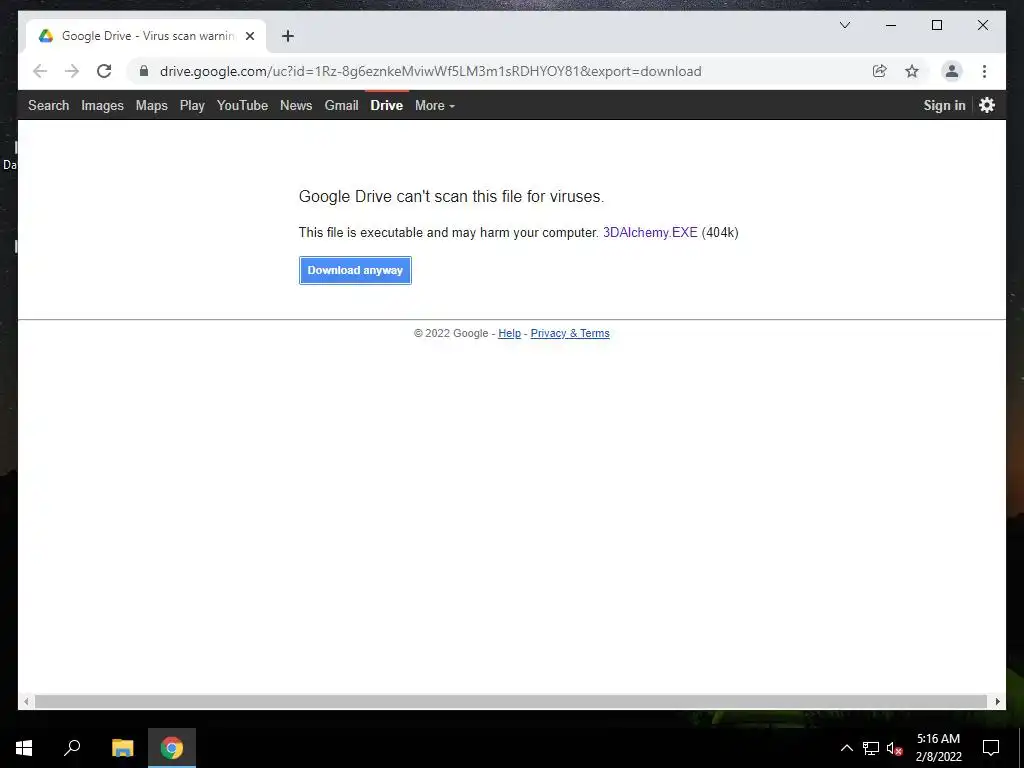The image size is (1024, 768).
Task: Open the Chrome three-dot menu
Action: coord(984,71)
